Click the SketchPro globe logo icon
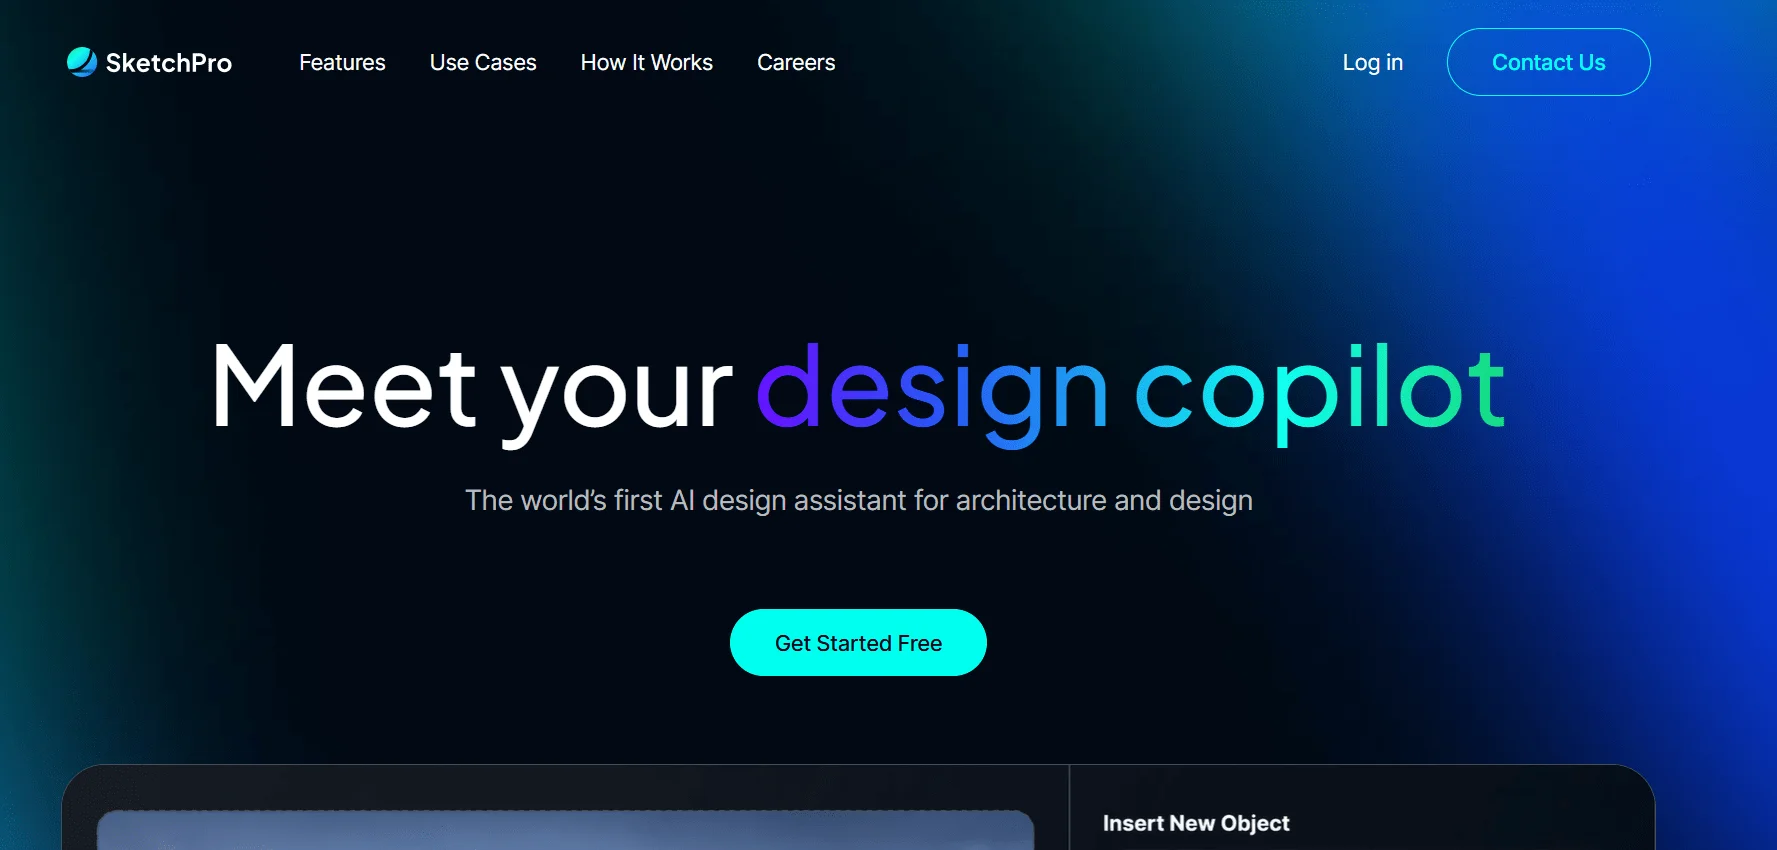Viewport: 1777px width, 850px height. [82, 62]
